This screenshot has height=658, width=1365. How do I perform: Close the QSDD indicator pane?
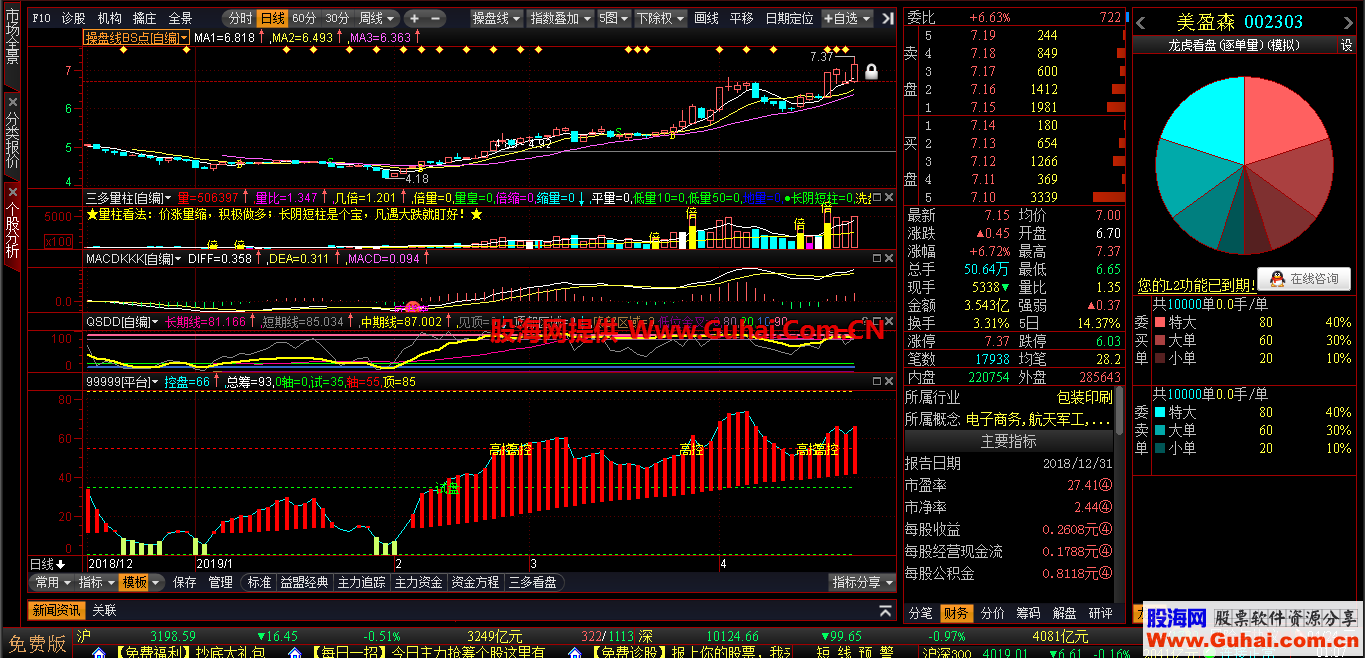(889, 321)
